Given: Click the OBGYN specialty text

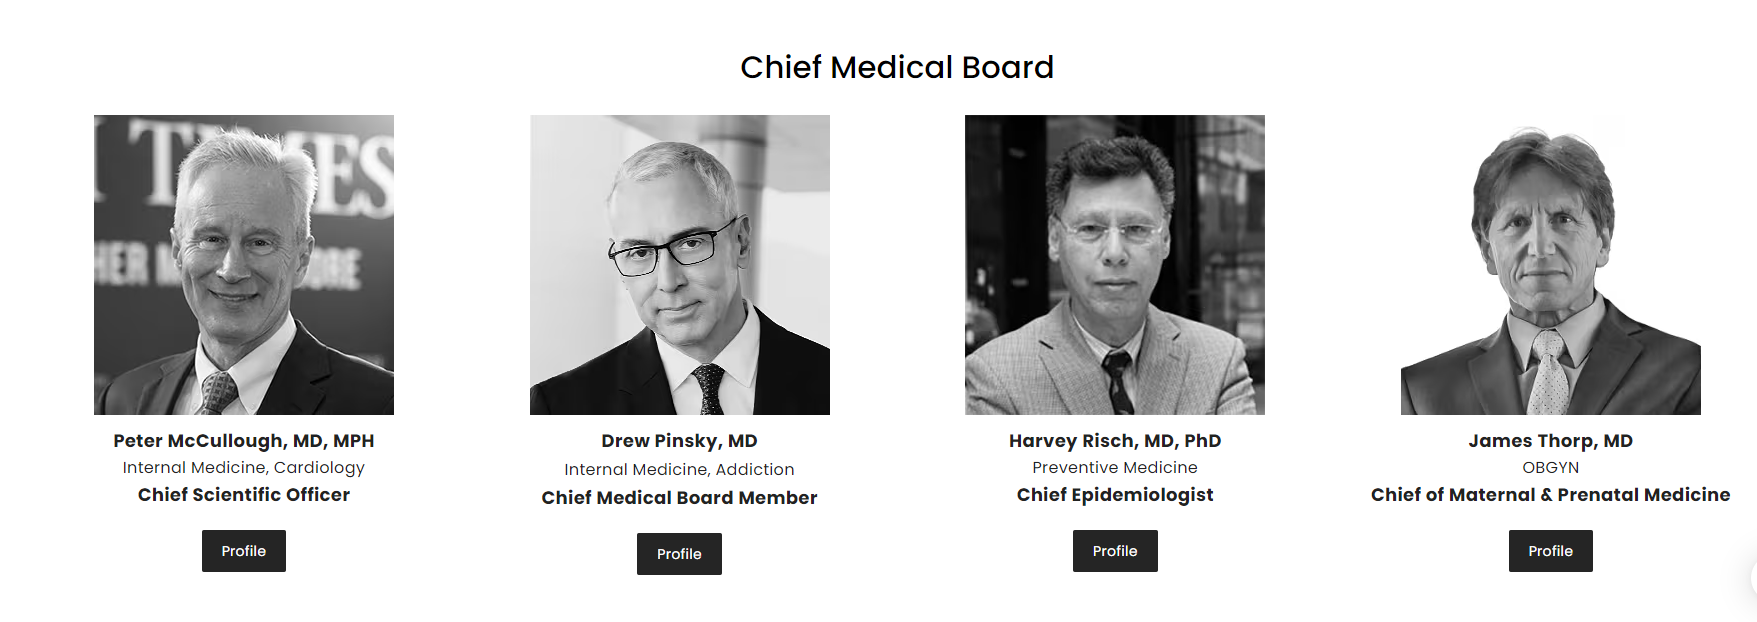Looking at the screenshot, I should click(x=1550, y=468).
